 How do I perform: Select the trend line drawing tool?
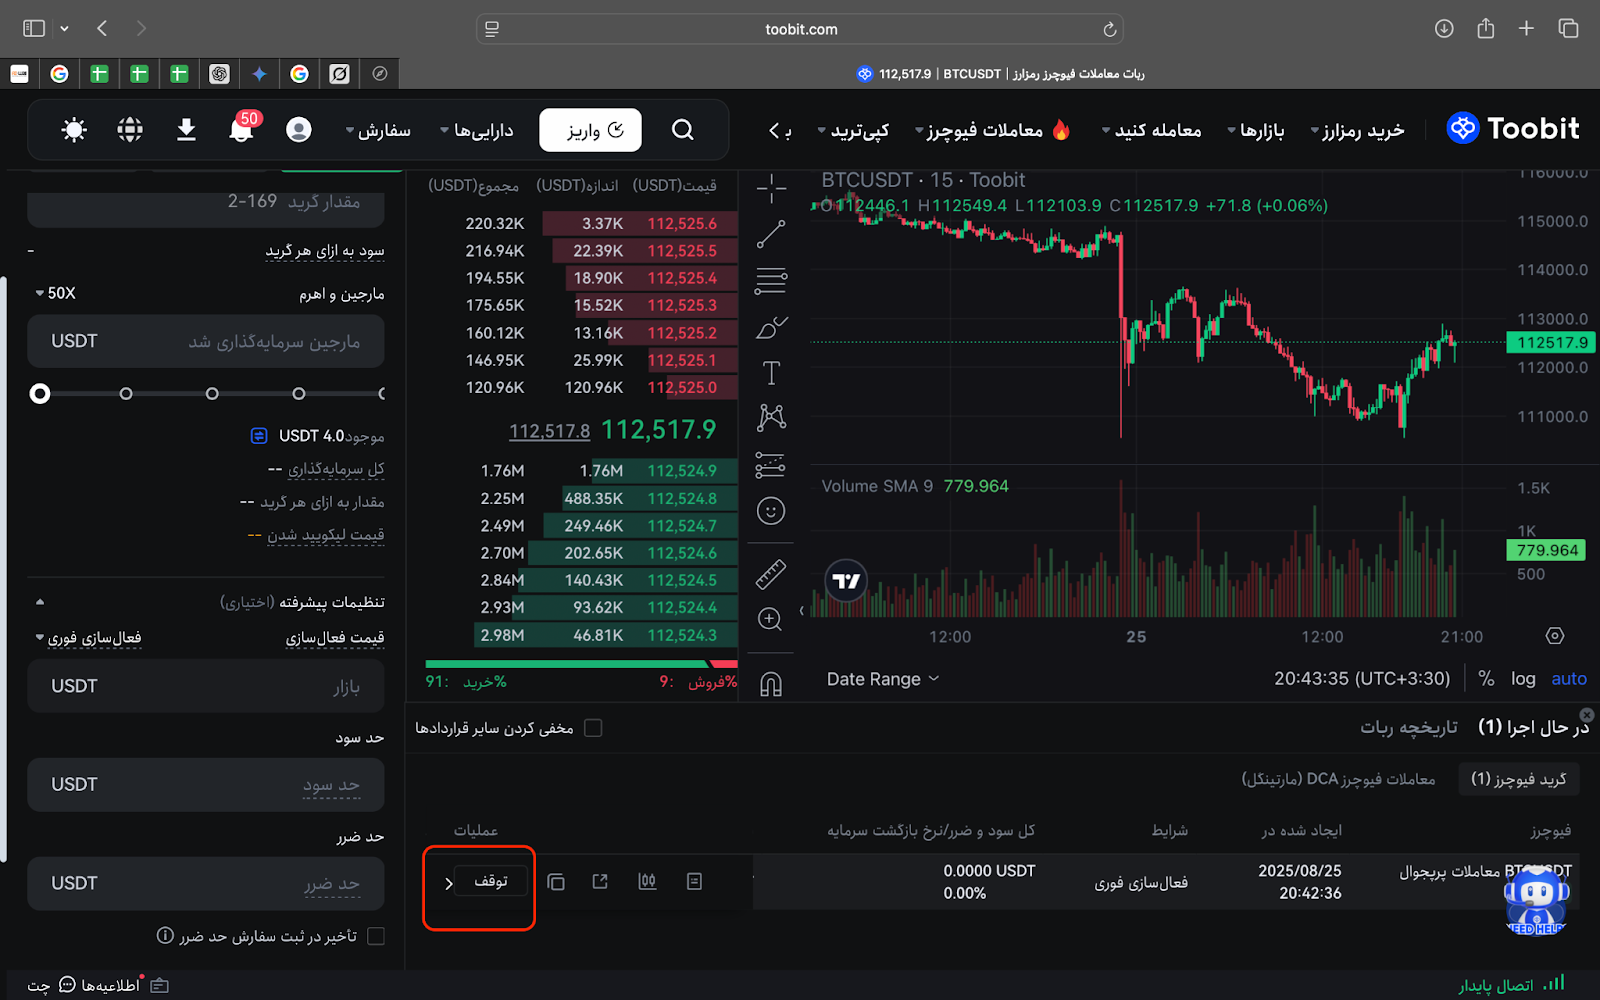click(771, 234)
